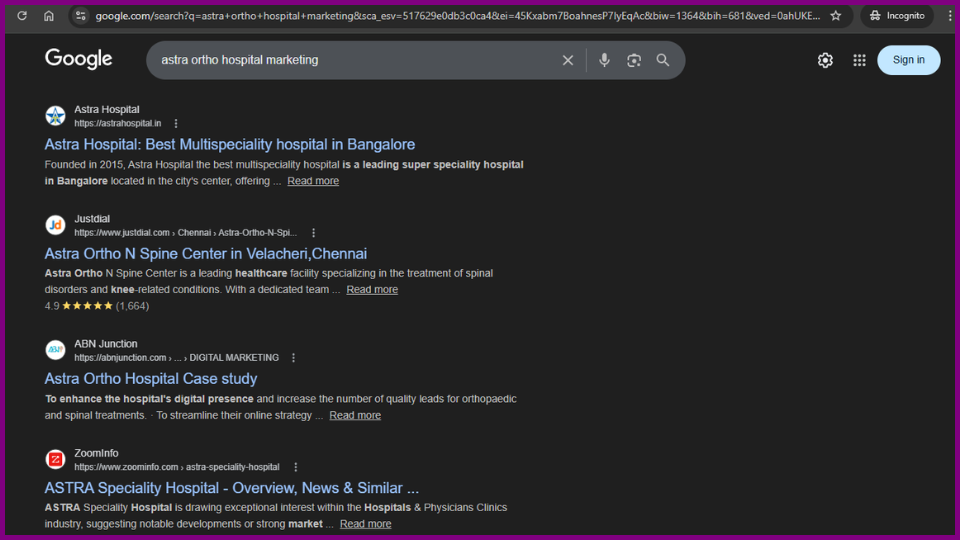The width and height of the screenshot is (960, 540).
Task: View site information icon in address bar
Action: click(x=80, y=16)
